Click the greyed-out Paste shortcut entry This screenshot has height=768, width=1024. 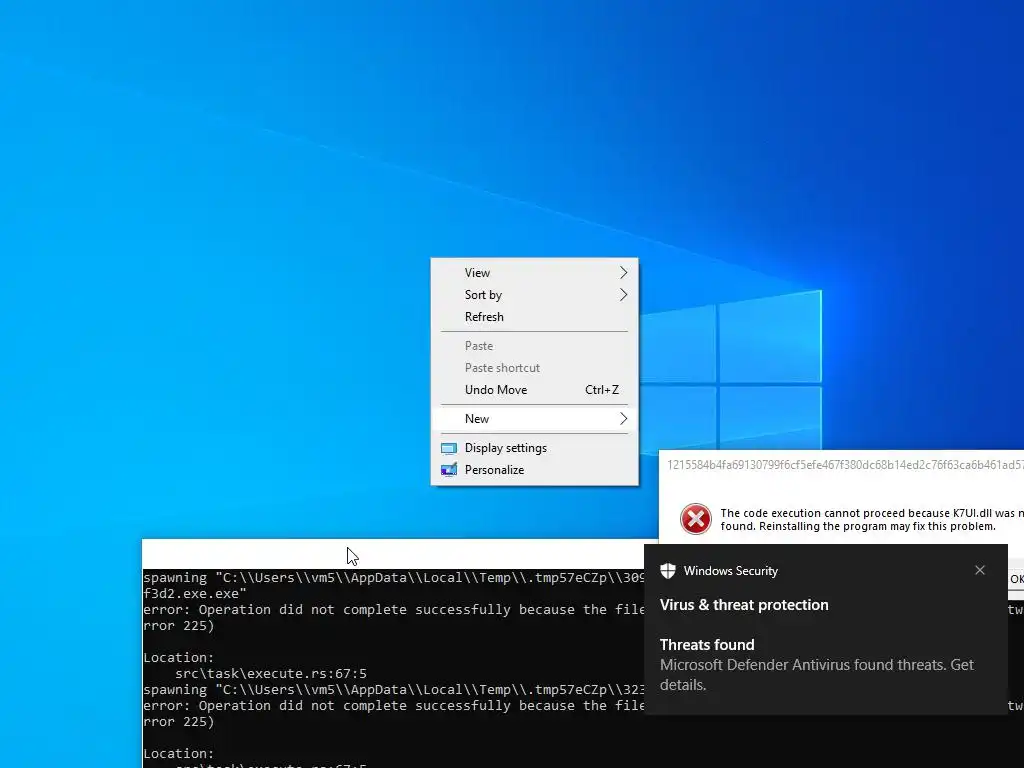(x=534, y=368)
